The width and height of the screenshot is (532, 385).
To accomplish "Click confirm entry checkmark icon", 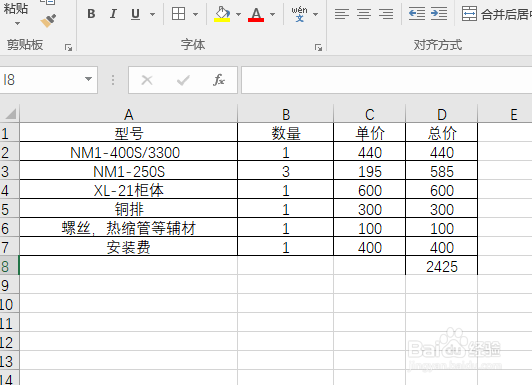I will (x=183, y=80).
